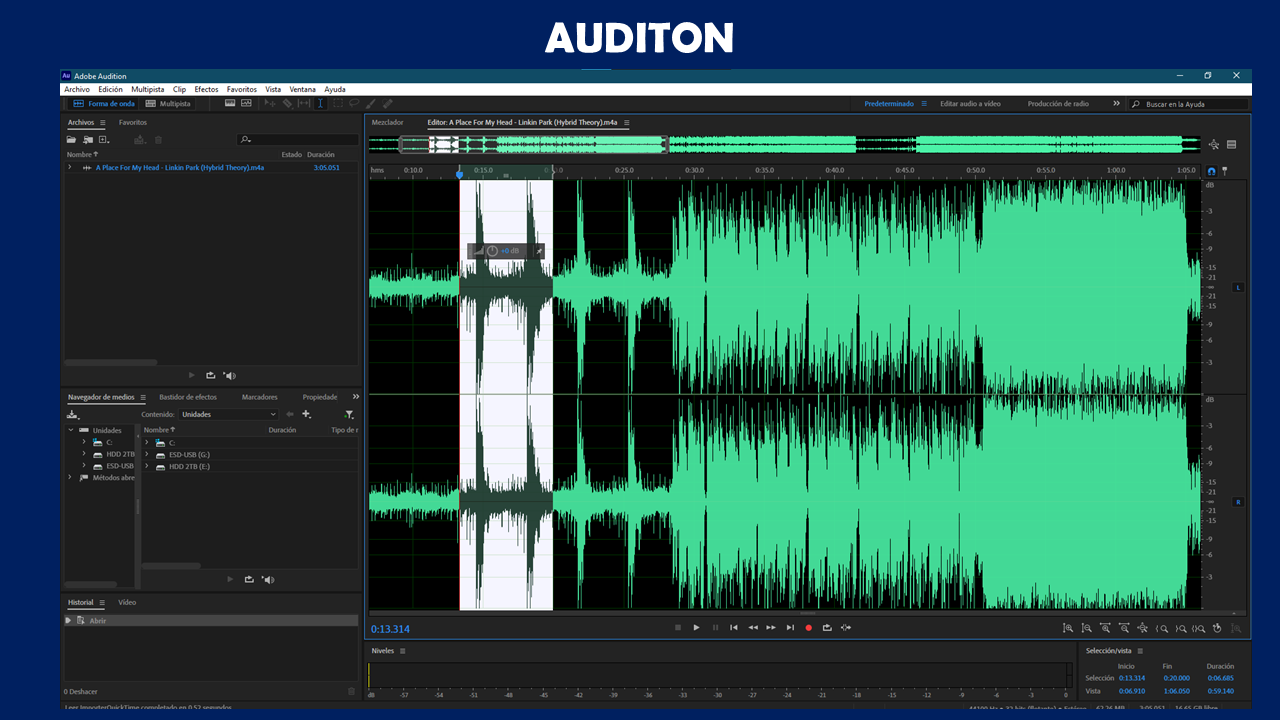Select the Lasso Selection tool
This screenshot has width=1280, height=720.
(354, 103)
